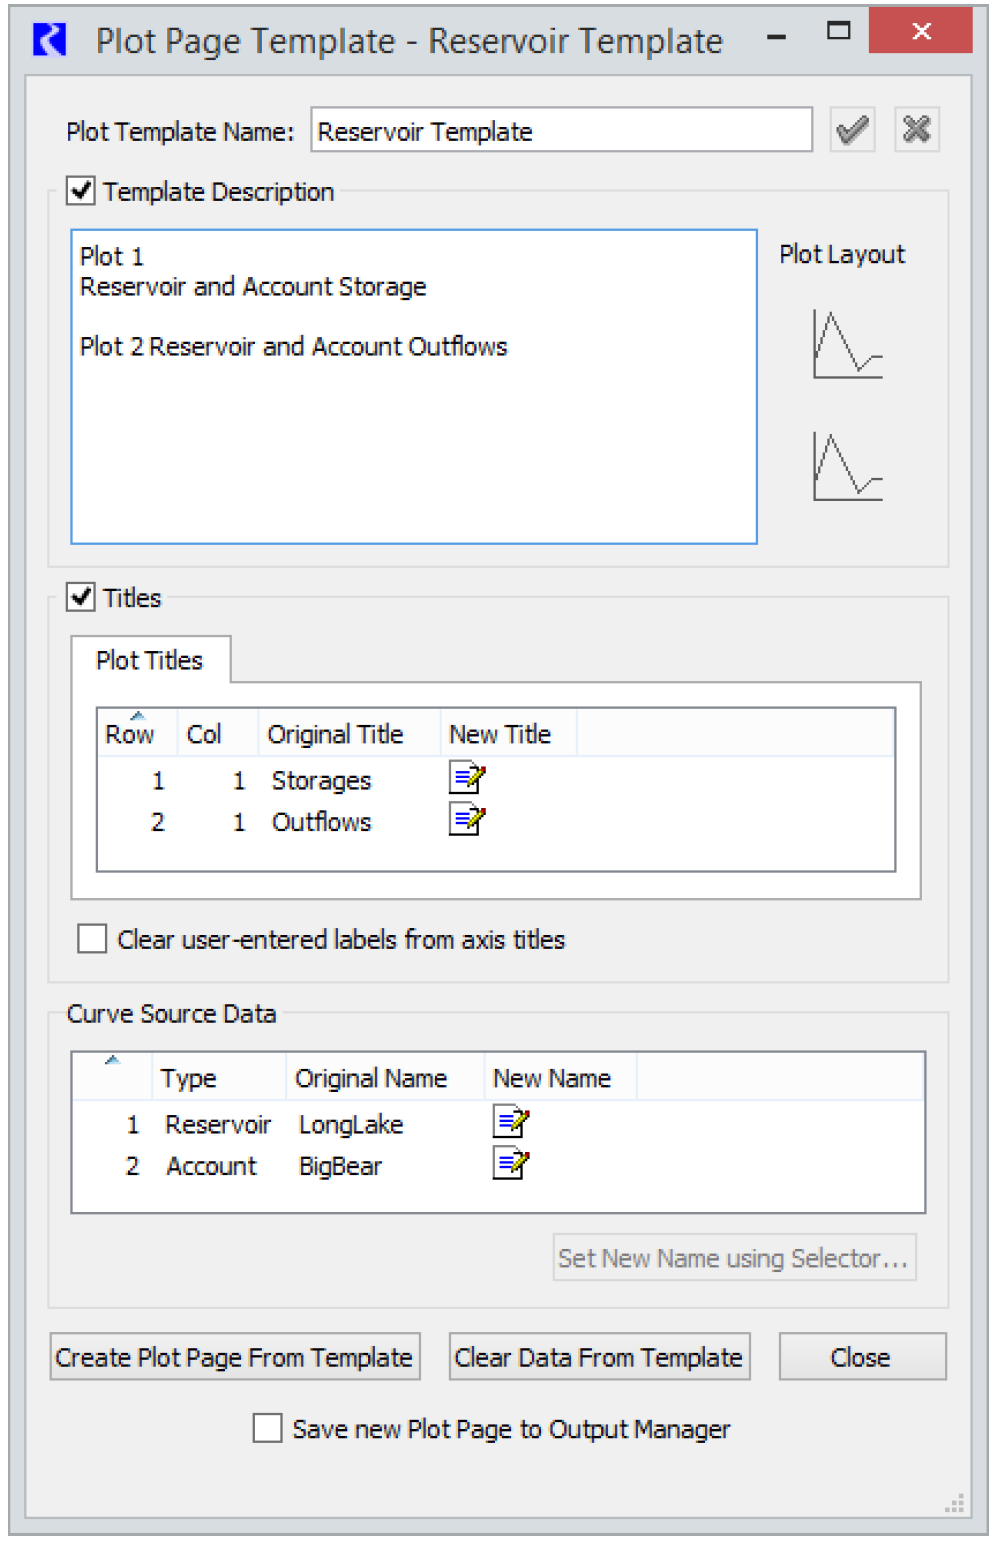Click the green checkmark accept name icon
Image resolution: width=1000 pixels, height=1542 pixels.
click(852, 130)
